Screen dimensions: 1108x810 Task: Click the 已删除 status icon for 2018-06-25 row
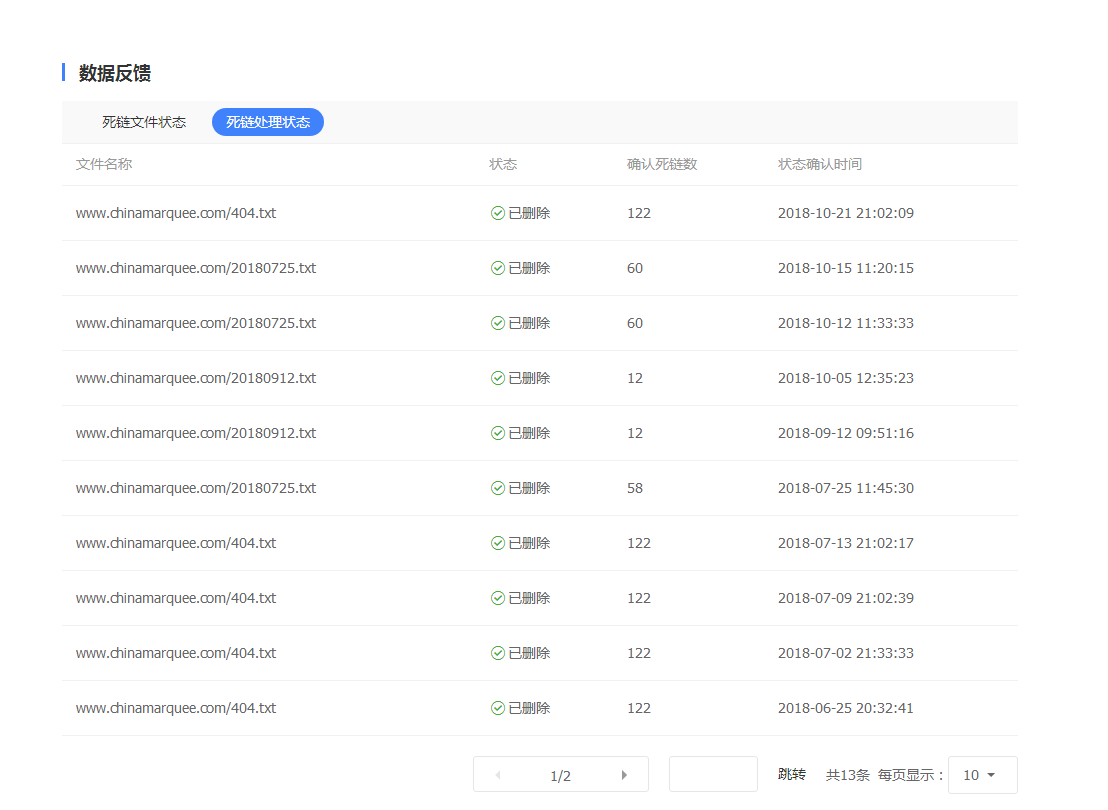click(498, 708)
